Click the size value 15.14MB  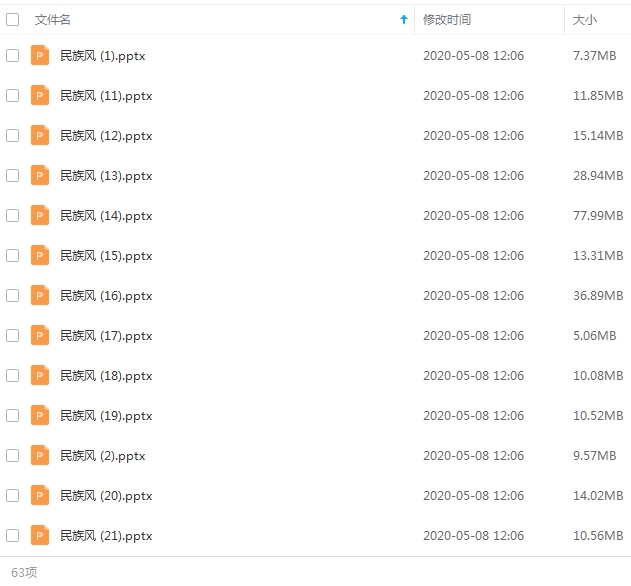click(598, 136)
